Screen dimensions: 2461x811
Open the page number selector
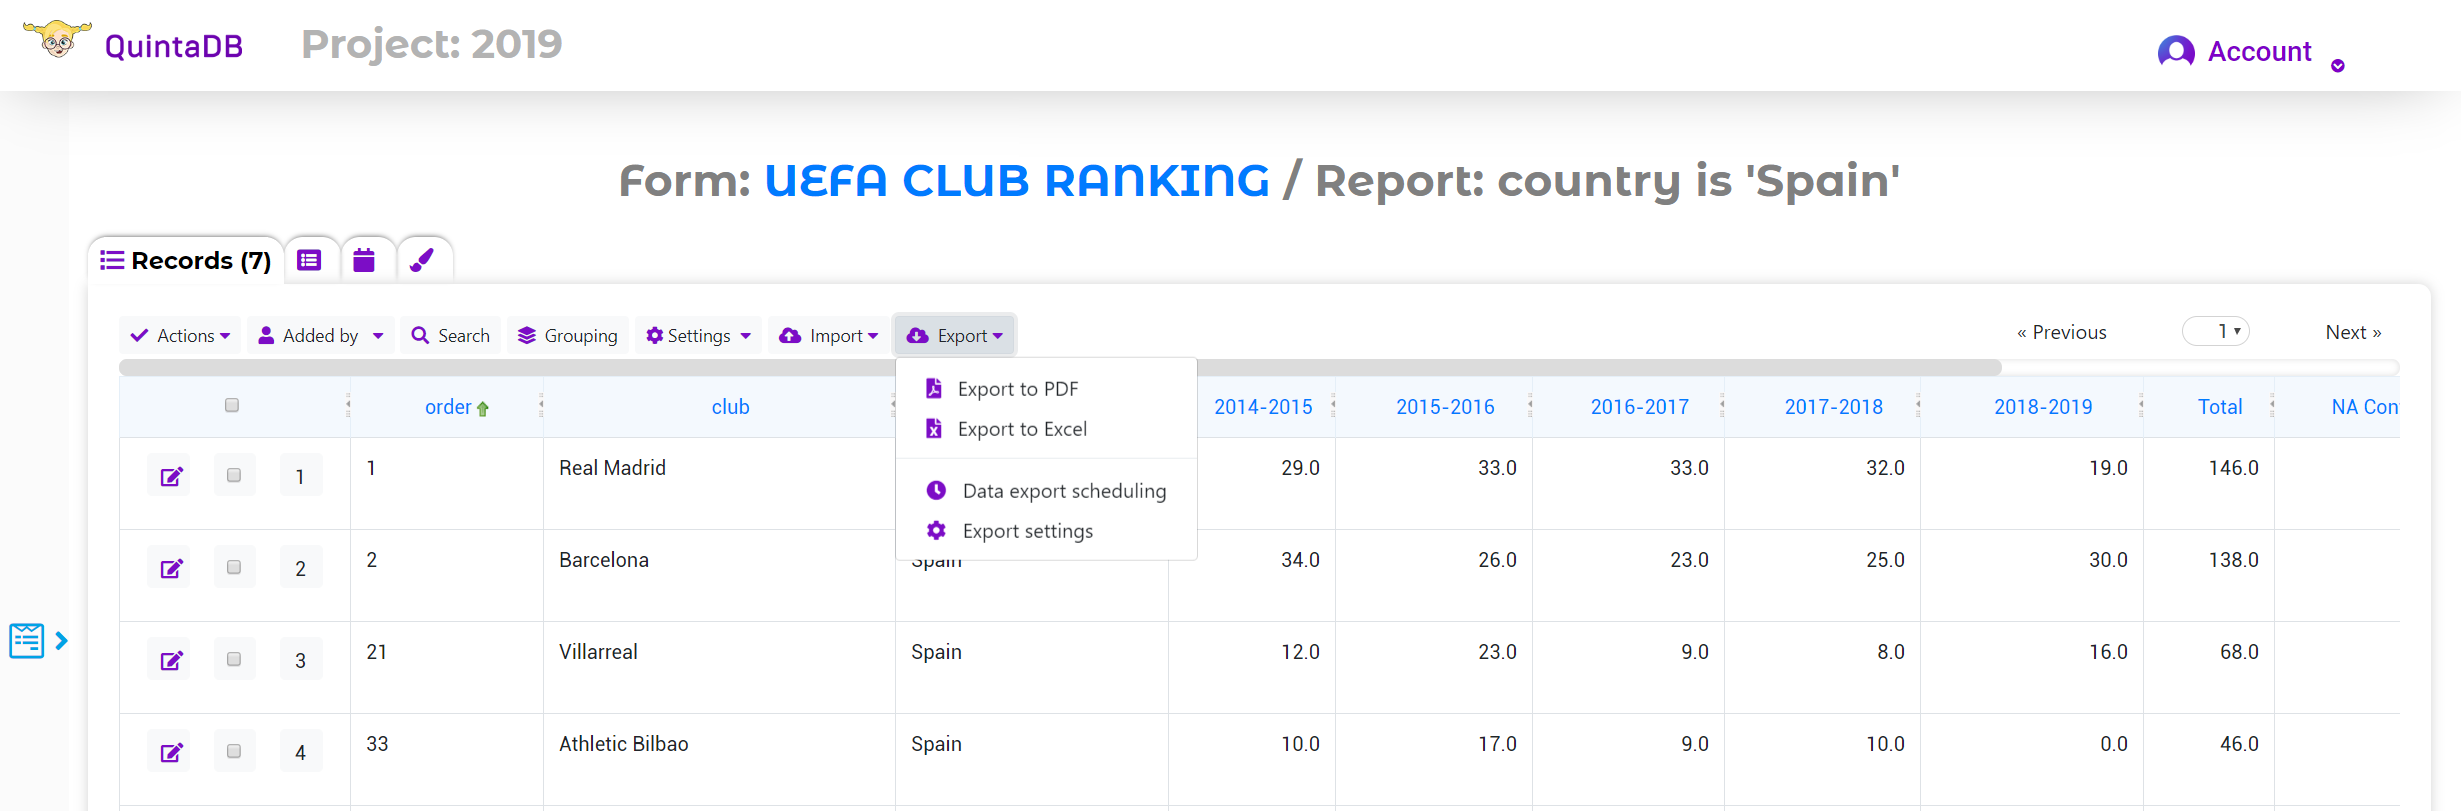tap(2216, 331)
